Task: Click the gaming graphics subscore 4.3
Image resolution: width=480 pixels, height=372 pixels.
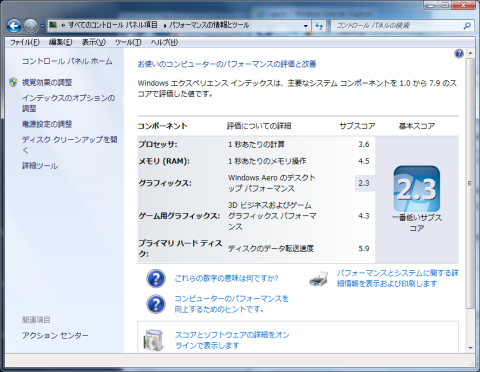Action: tap(364, 216)
